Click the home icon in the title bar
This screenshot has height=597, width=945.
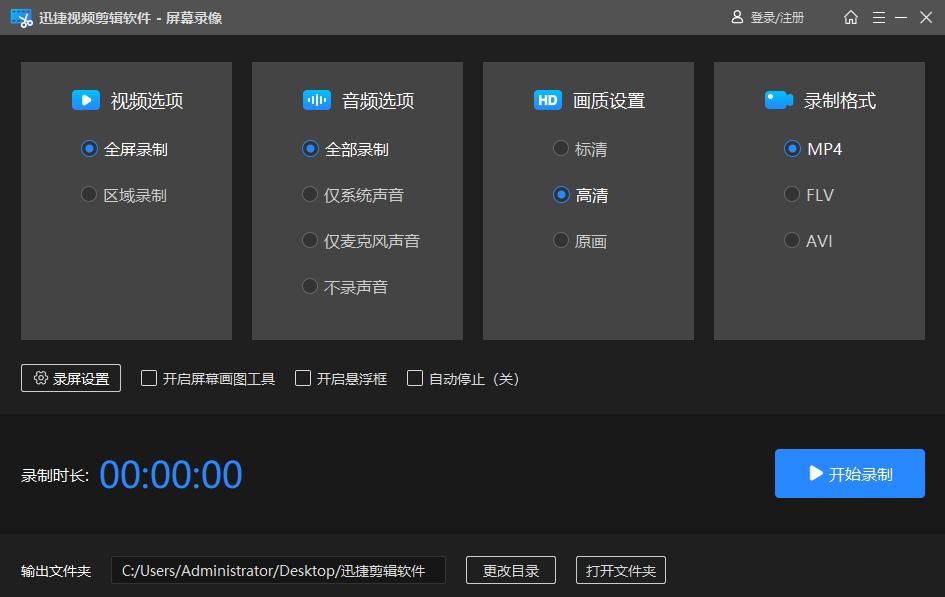coord(850,17)
